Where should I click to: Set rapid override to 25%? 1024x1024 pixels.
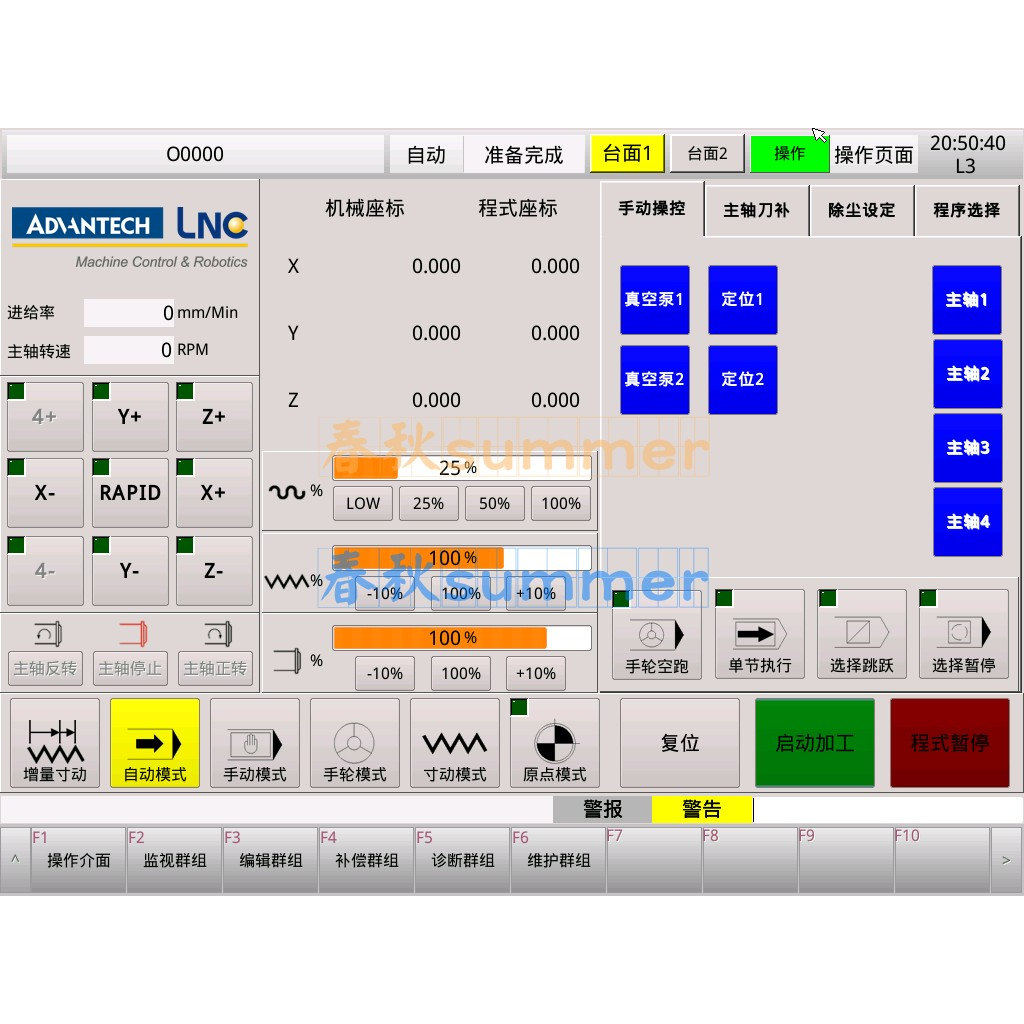click(428, 504)
